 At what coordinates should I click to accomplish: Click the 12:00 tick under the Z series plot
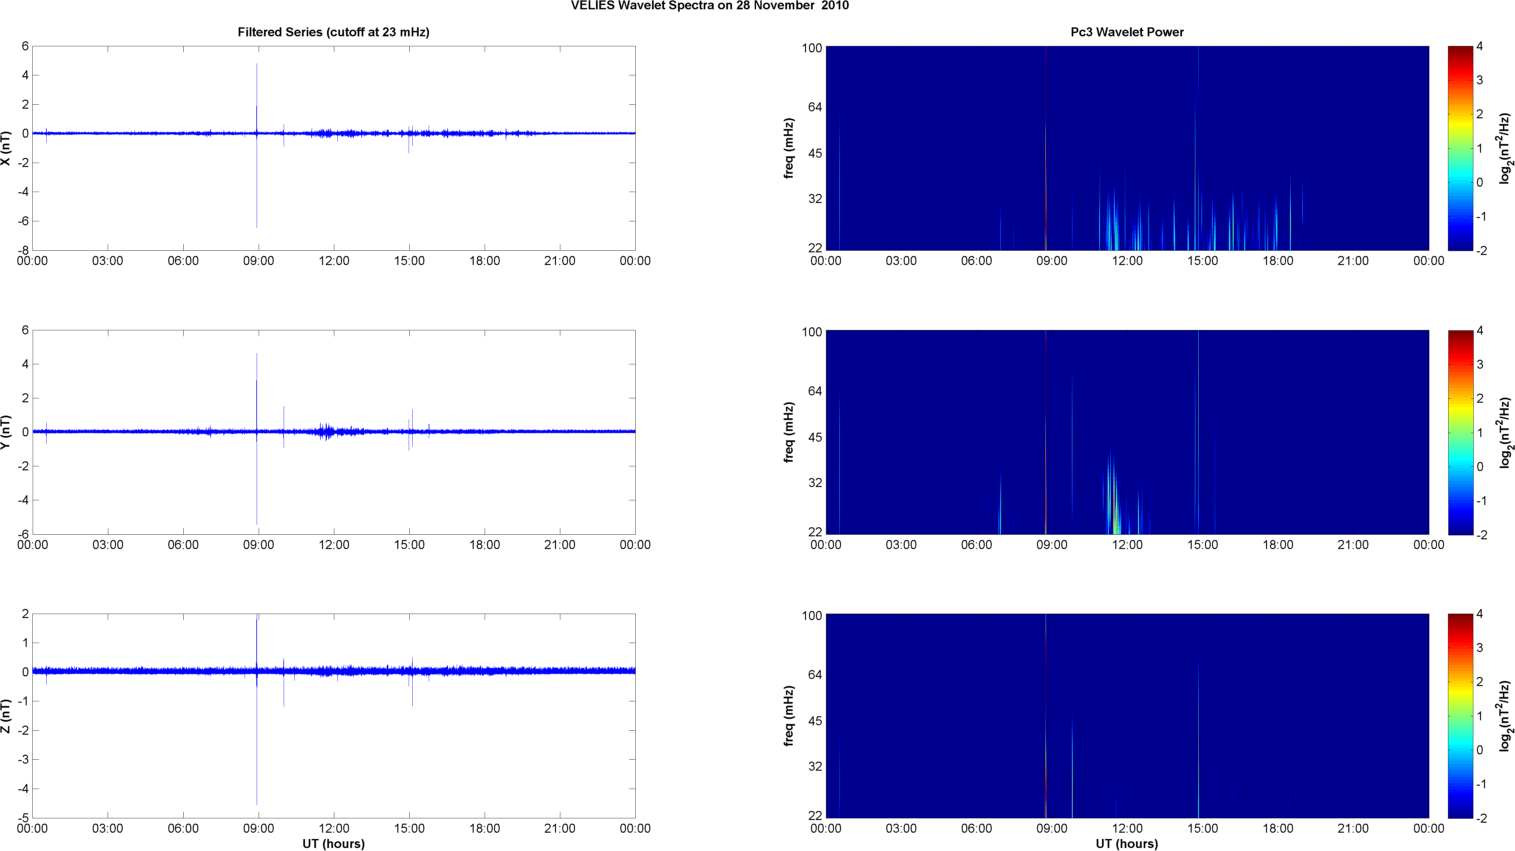click(333, 829)
